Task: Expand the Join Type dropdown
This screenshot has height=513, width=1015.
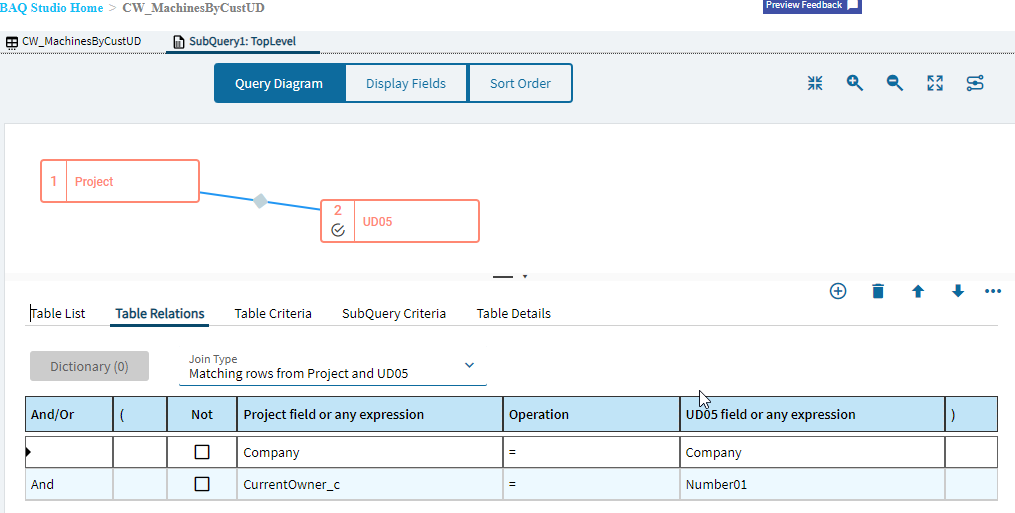Action: coord(469,366)
